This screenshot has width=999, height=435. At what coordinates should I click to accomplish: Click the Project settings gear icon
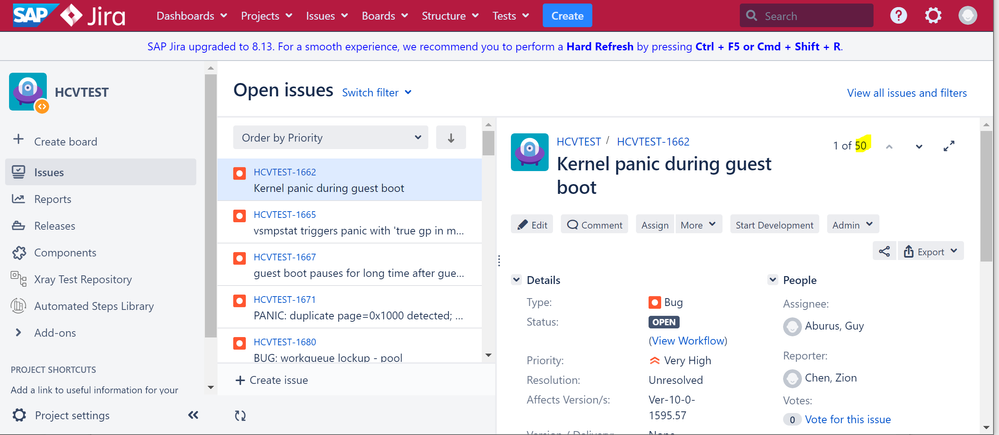point(19,415)
